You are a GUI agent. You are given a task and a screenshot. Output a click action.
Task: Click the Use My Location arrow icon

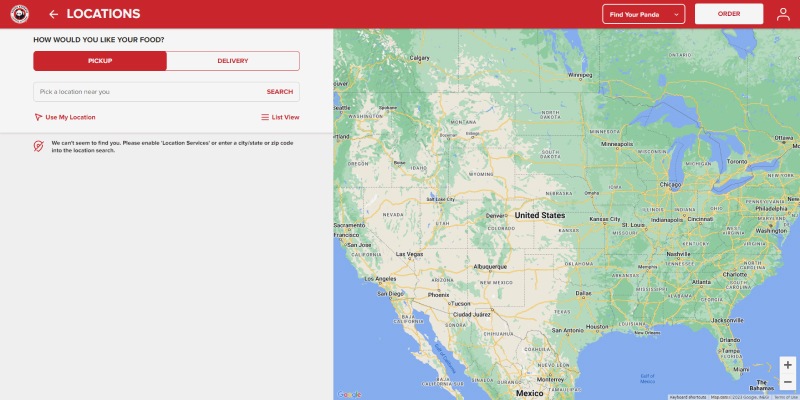tap(38, 117)
